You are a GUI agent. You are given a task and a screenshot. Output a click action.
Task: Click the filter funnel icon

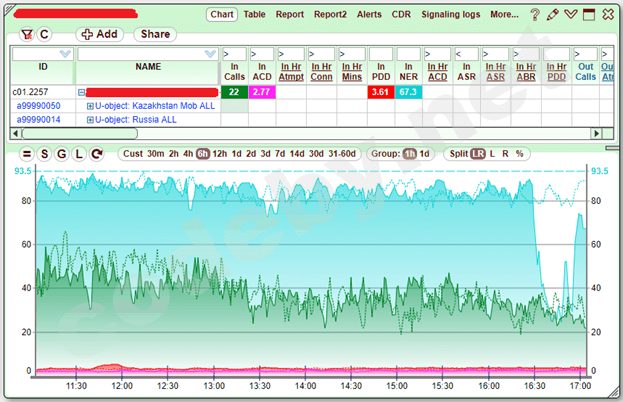[27, 35]
